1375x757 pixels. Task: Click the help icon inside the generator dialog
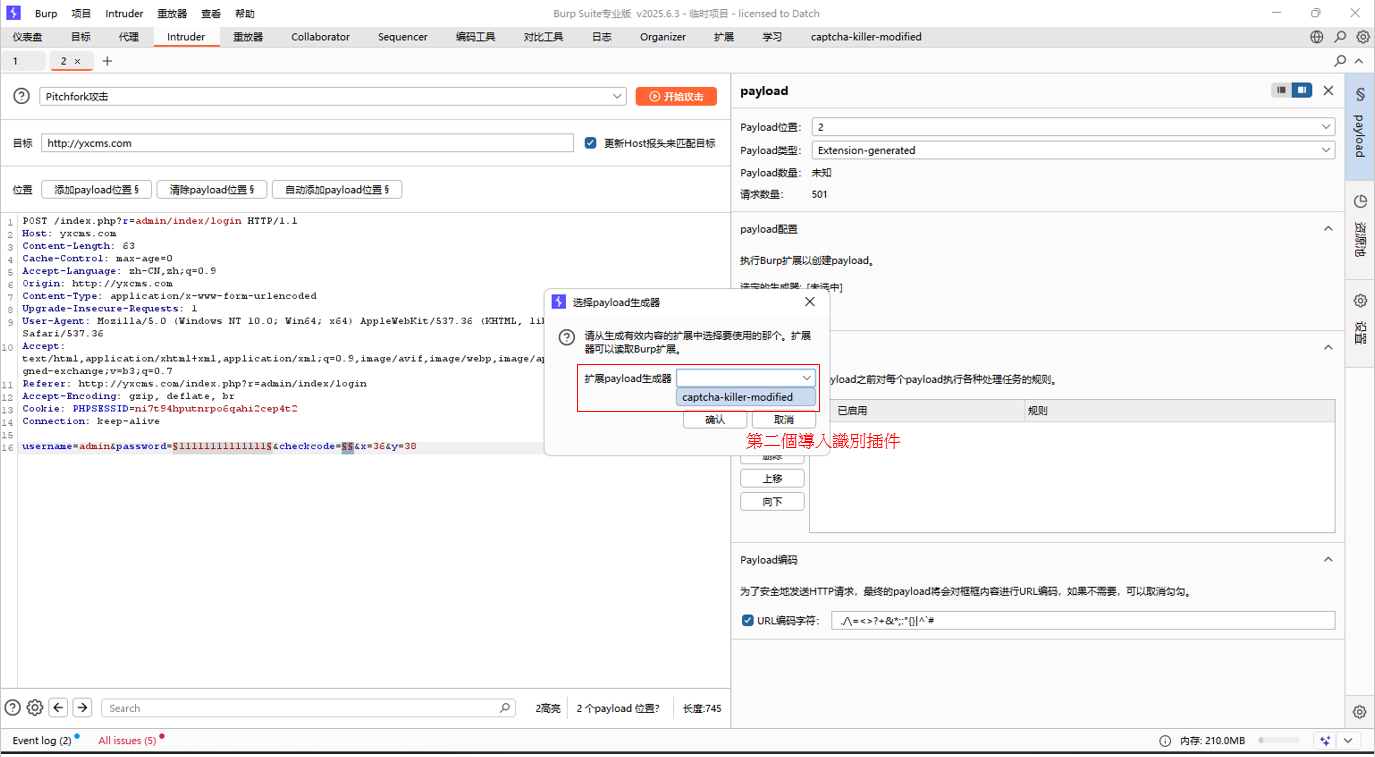click(567, 337)
